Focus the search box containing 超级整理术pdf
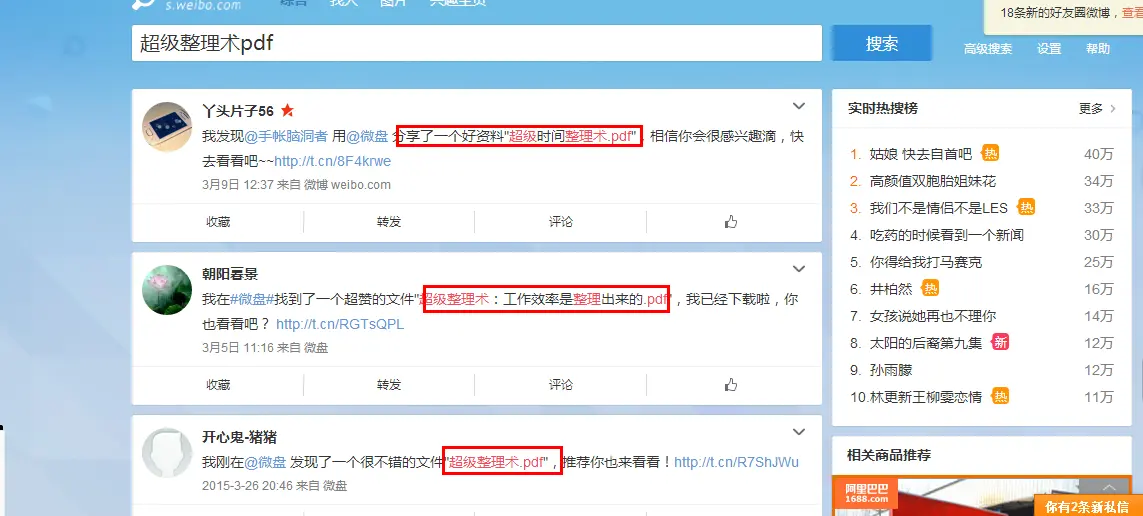Screen dimensions: 1143x516 (x=477, y=43)
